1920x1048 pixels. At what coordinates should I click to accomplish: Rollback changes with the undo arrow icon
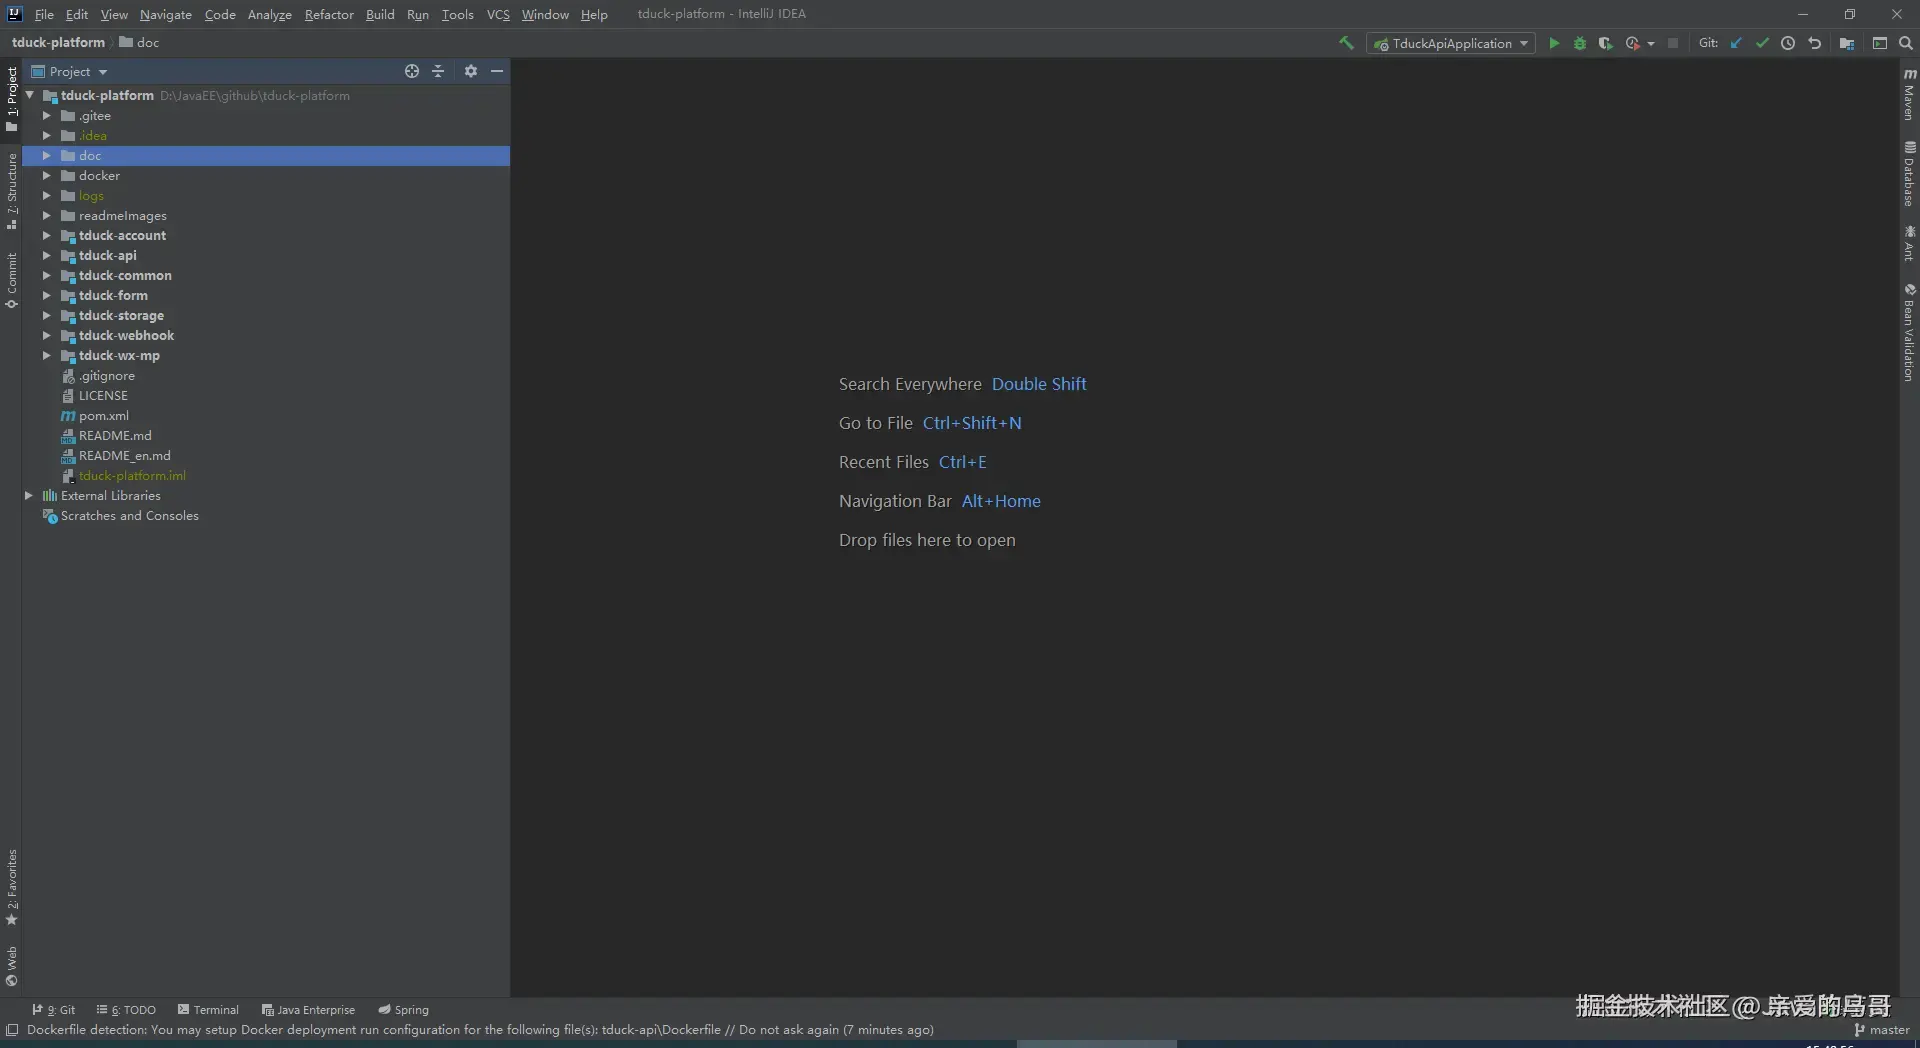click(1815, 43)
